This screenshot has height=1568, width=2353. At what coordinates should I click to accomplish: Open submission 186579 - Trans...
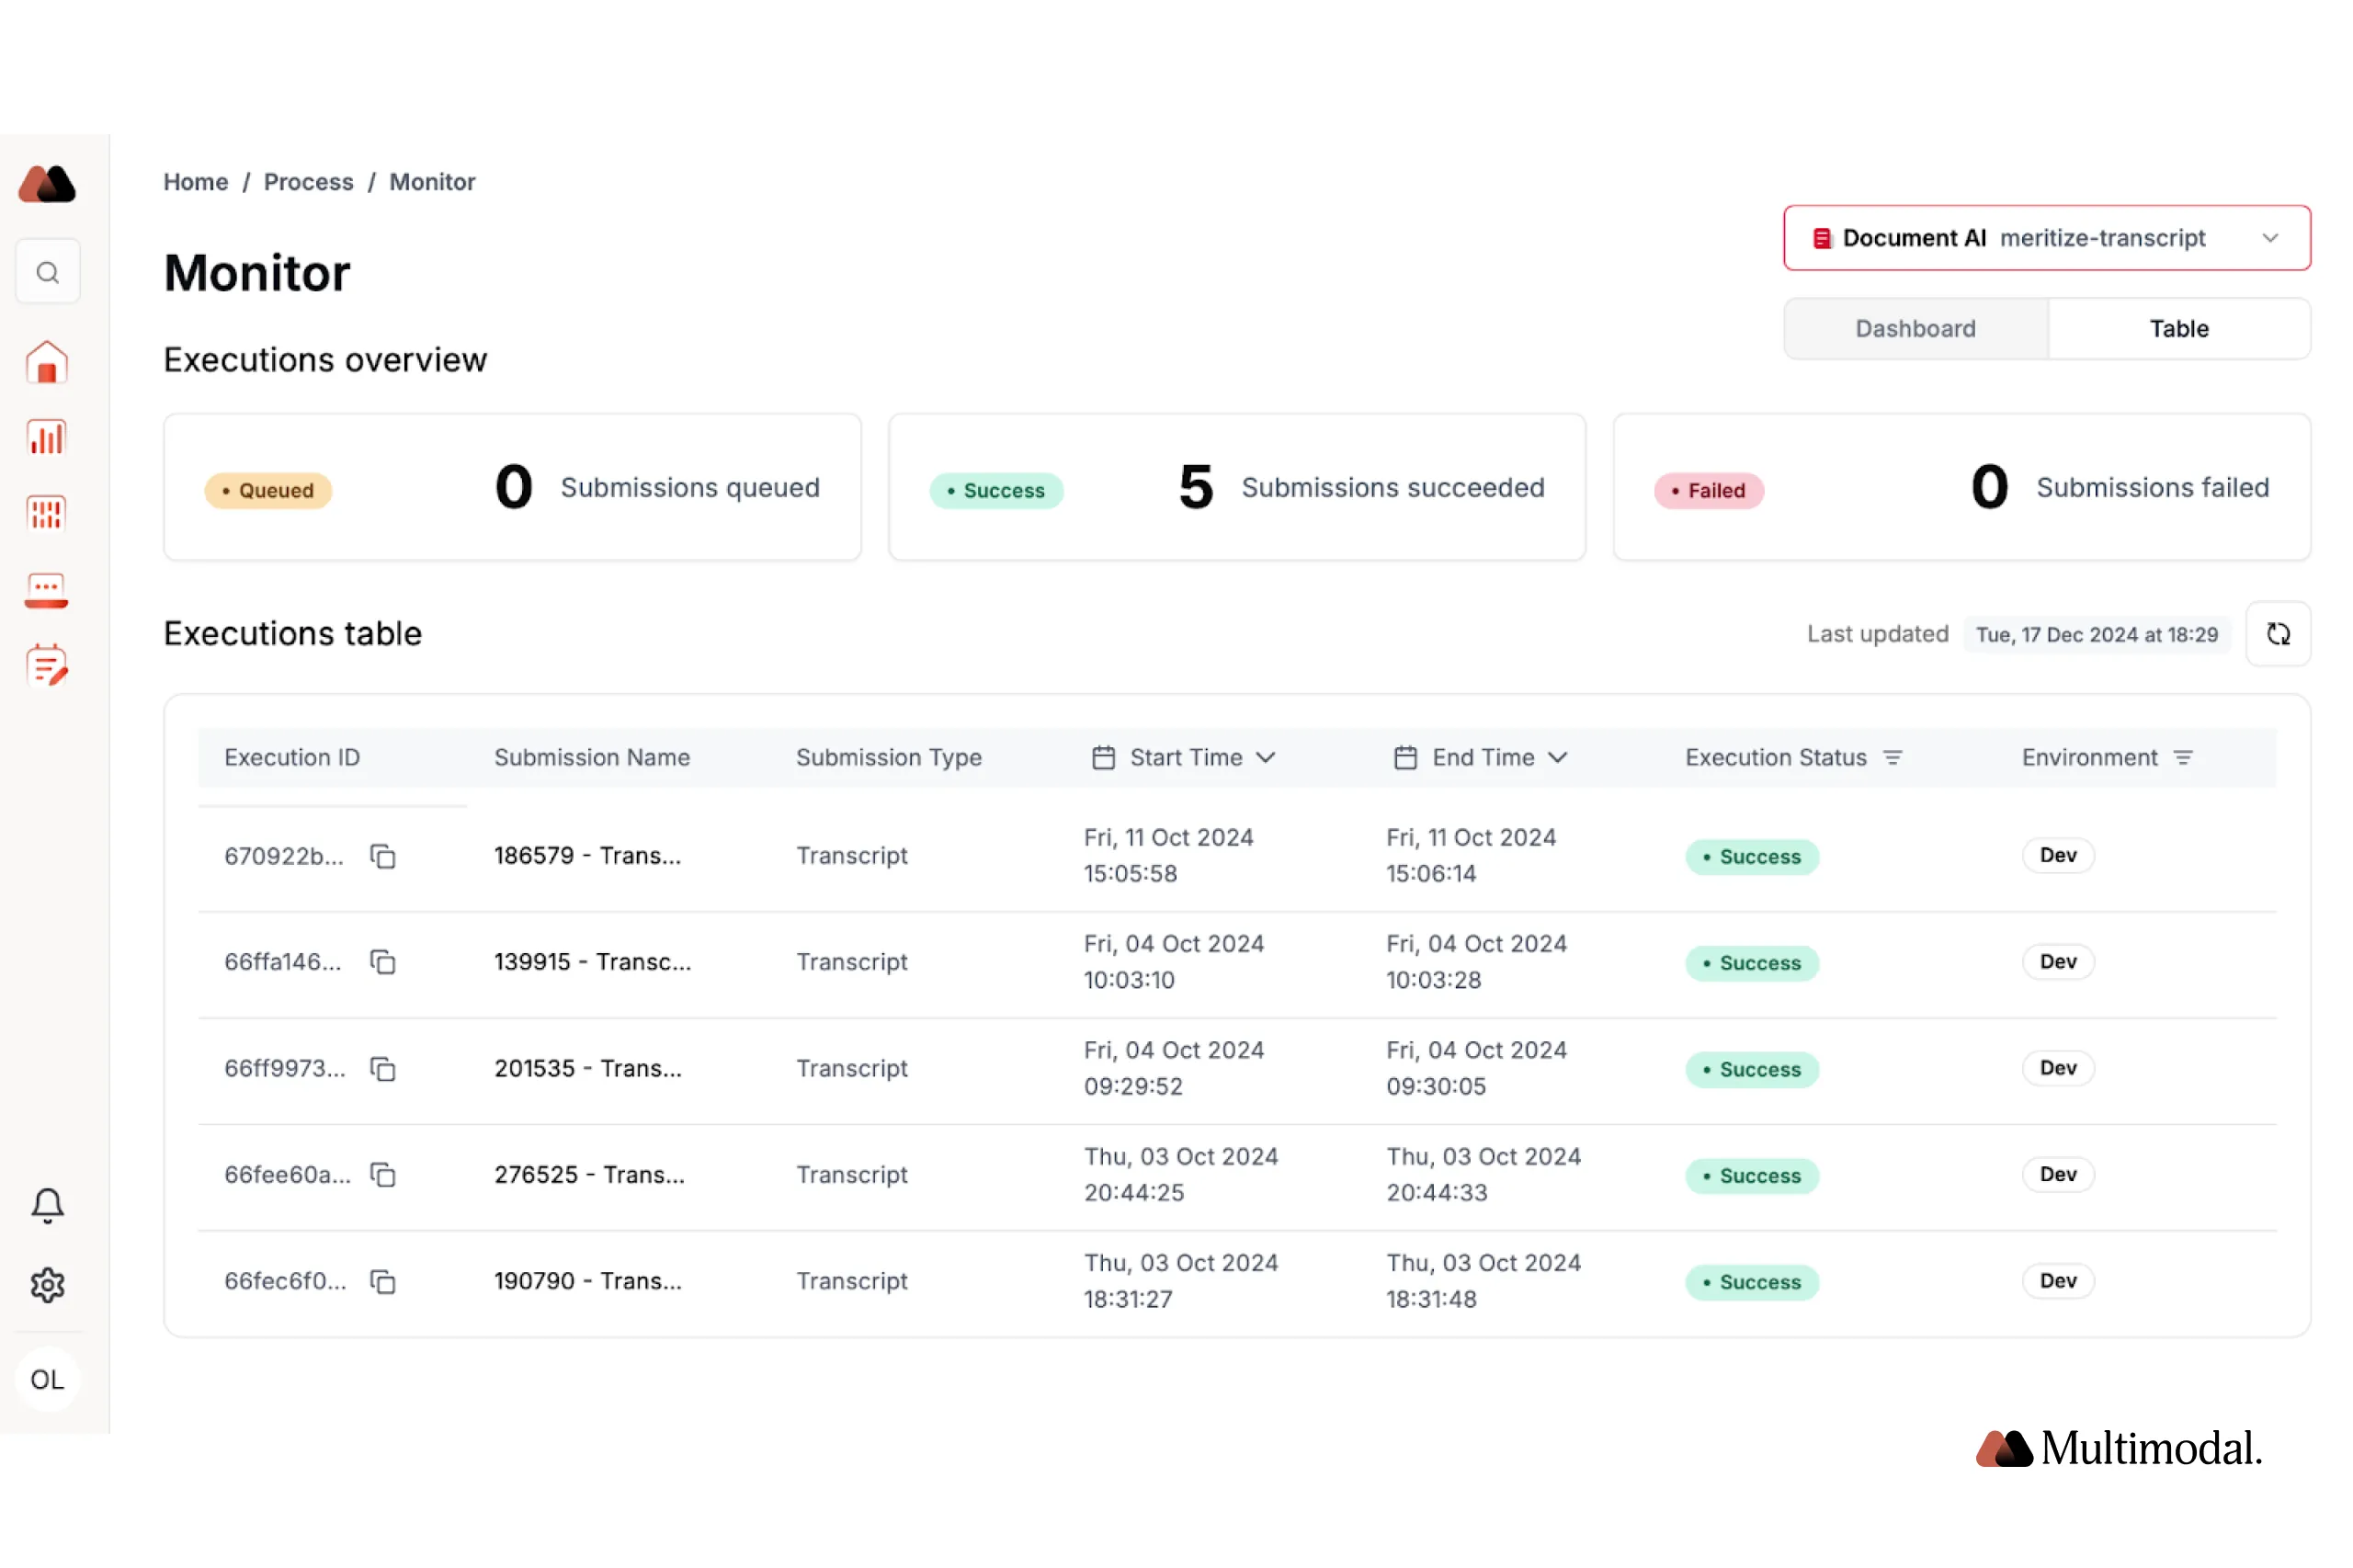tap(587, 856)
